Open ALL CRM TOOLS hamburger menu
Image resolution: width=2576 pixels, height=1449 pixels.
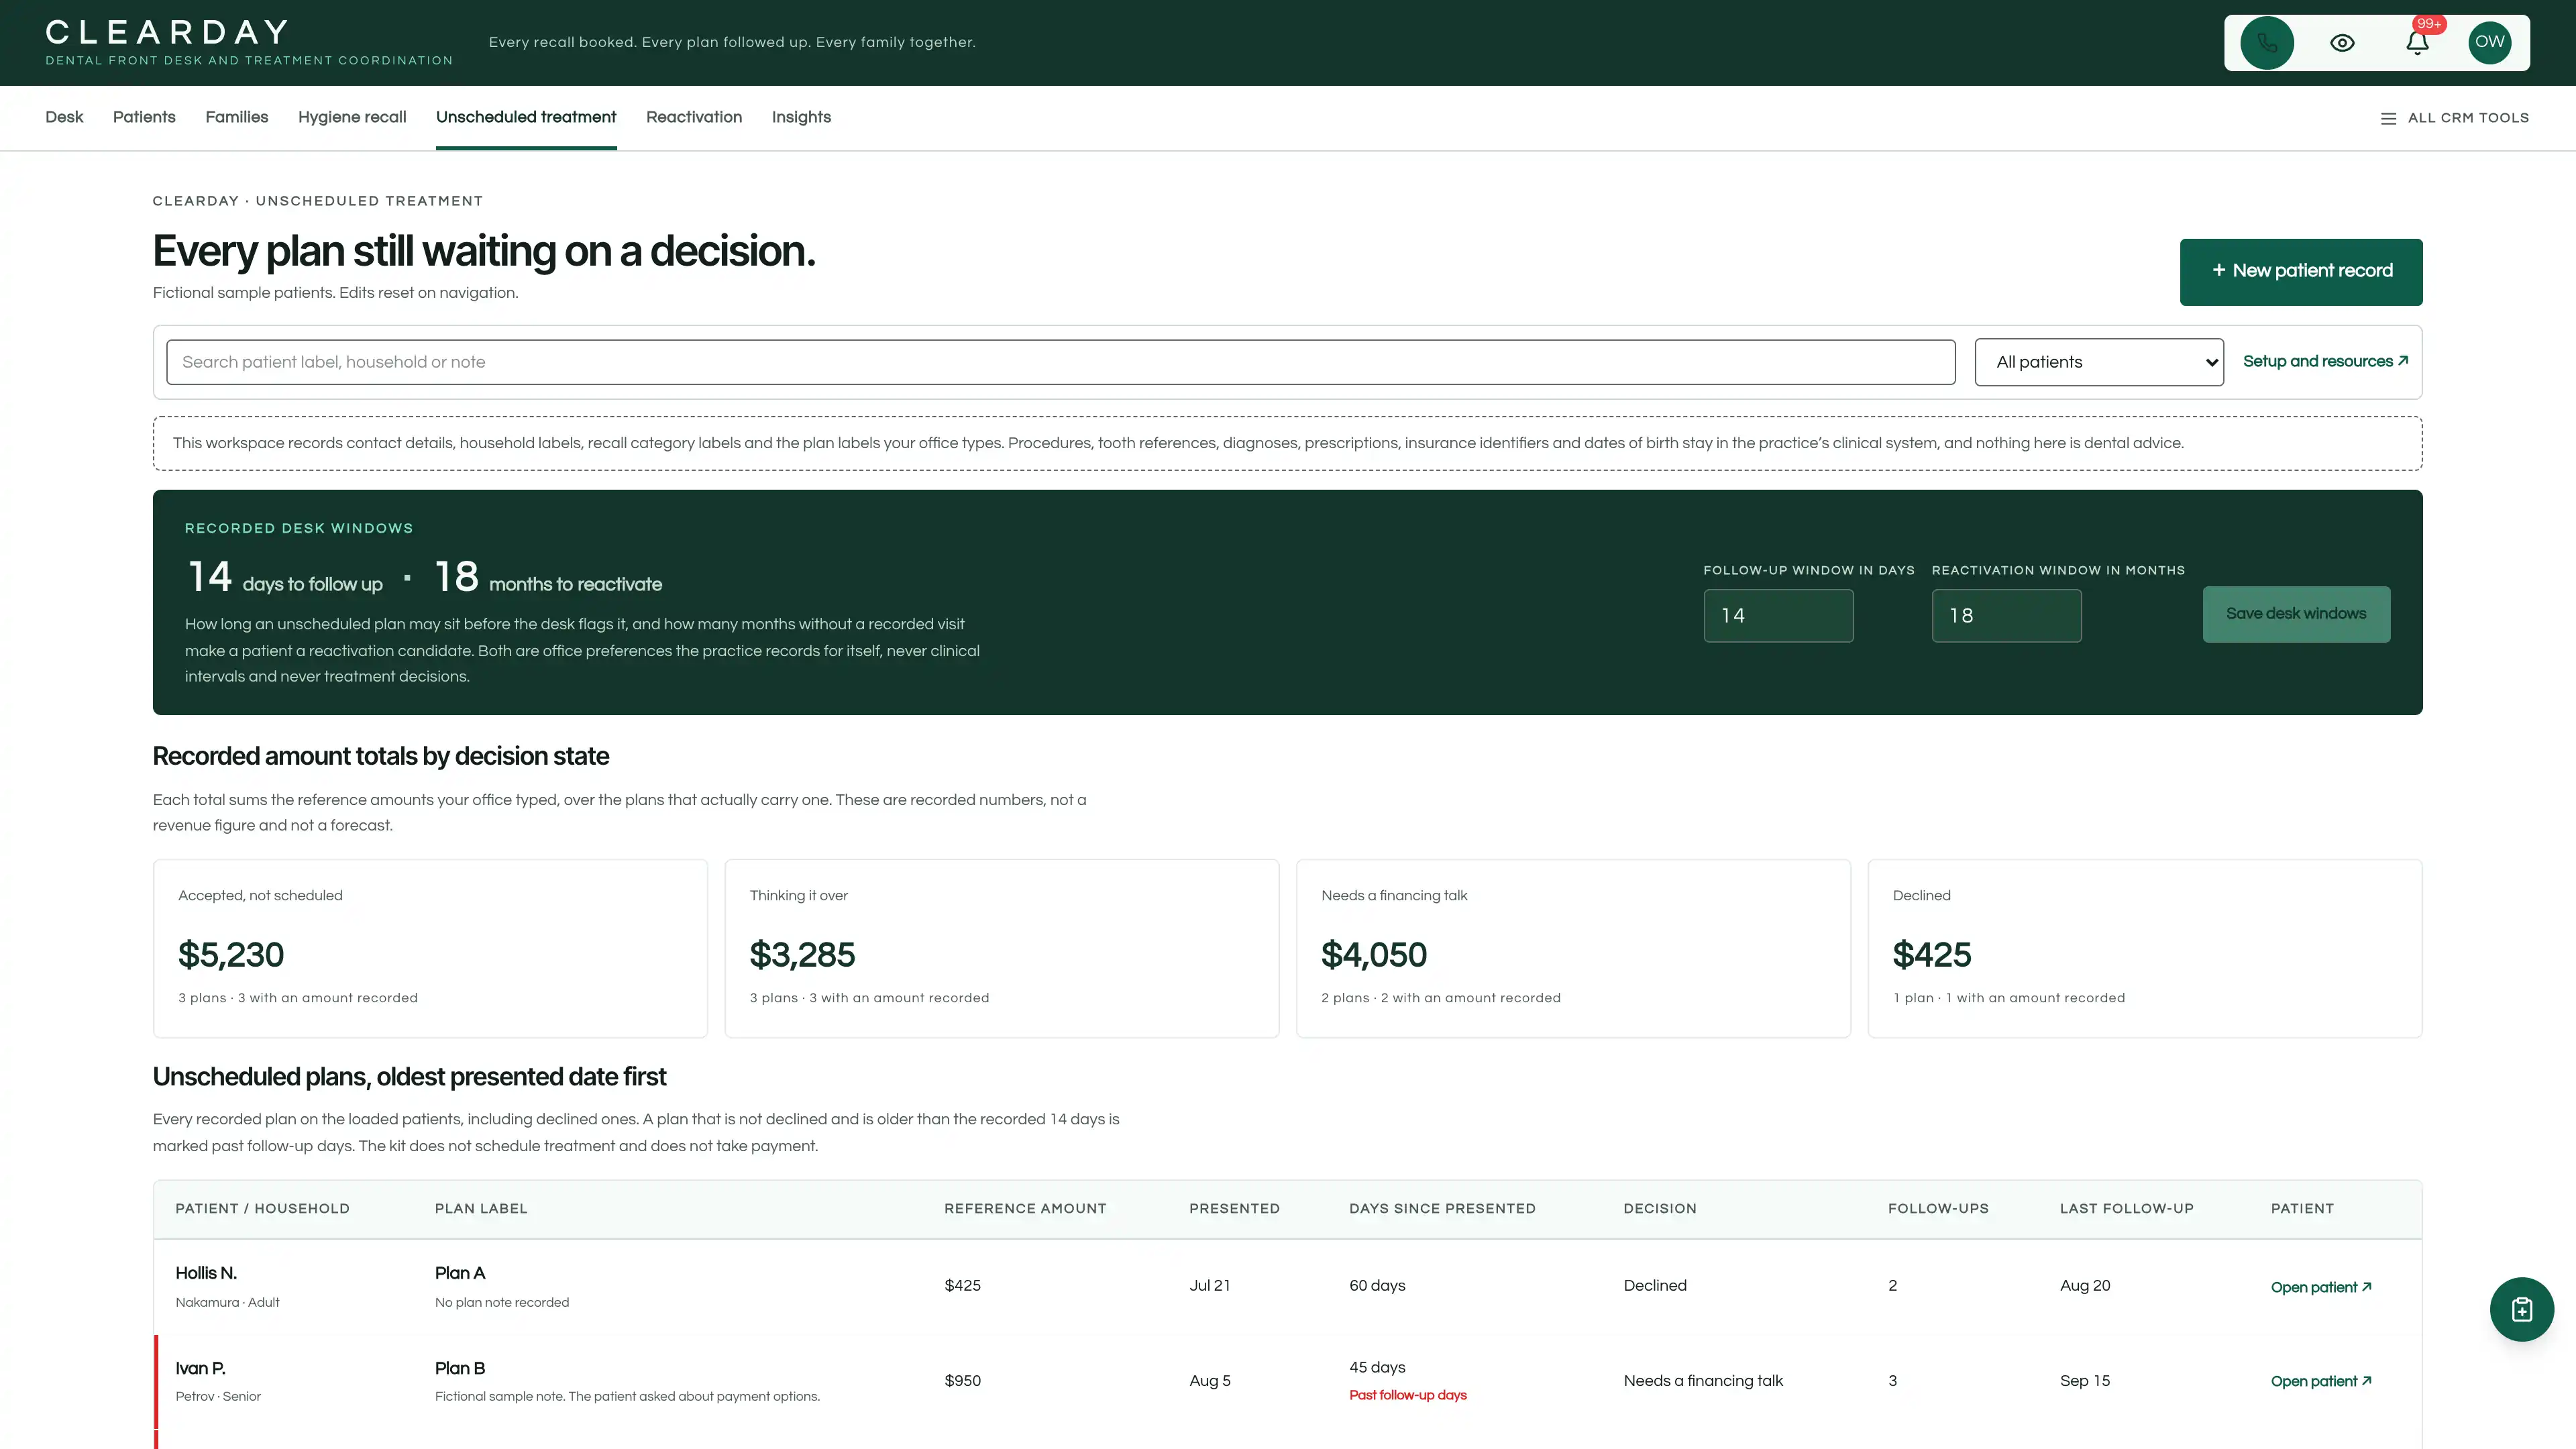[2454, 118]
